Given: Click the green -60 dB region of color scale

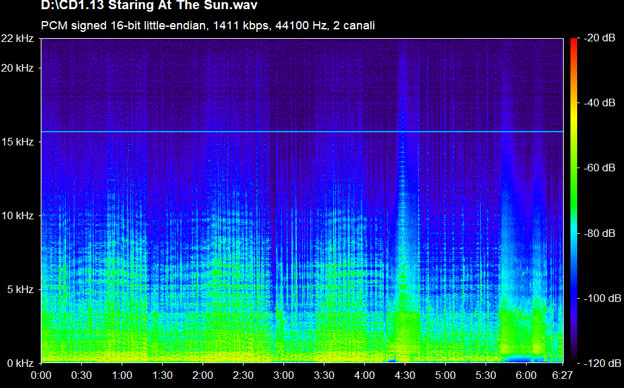Looking at the screenshot, I should coord(573,168).
